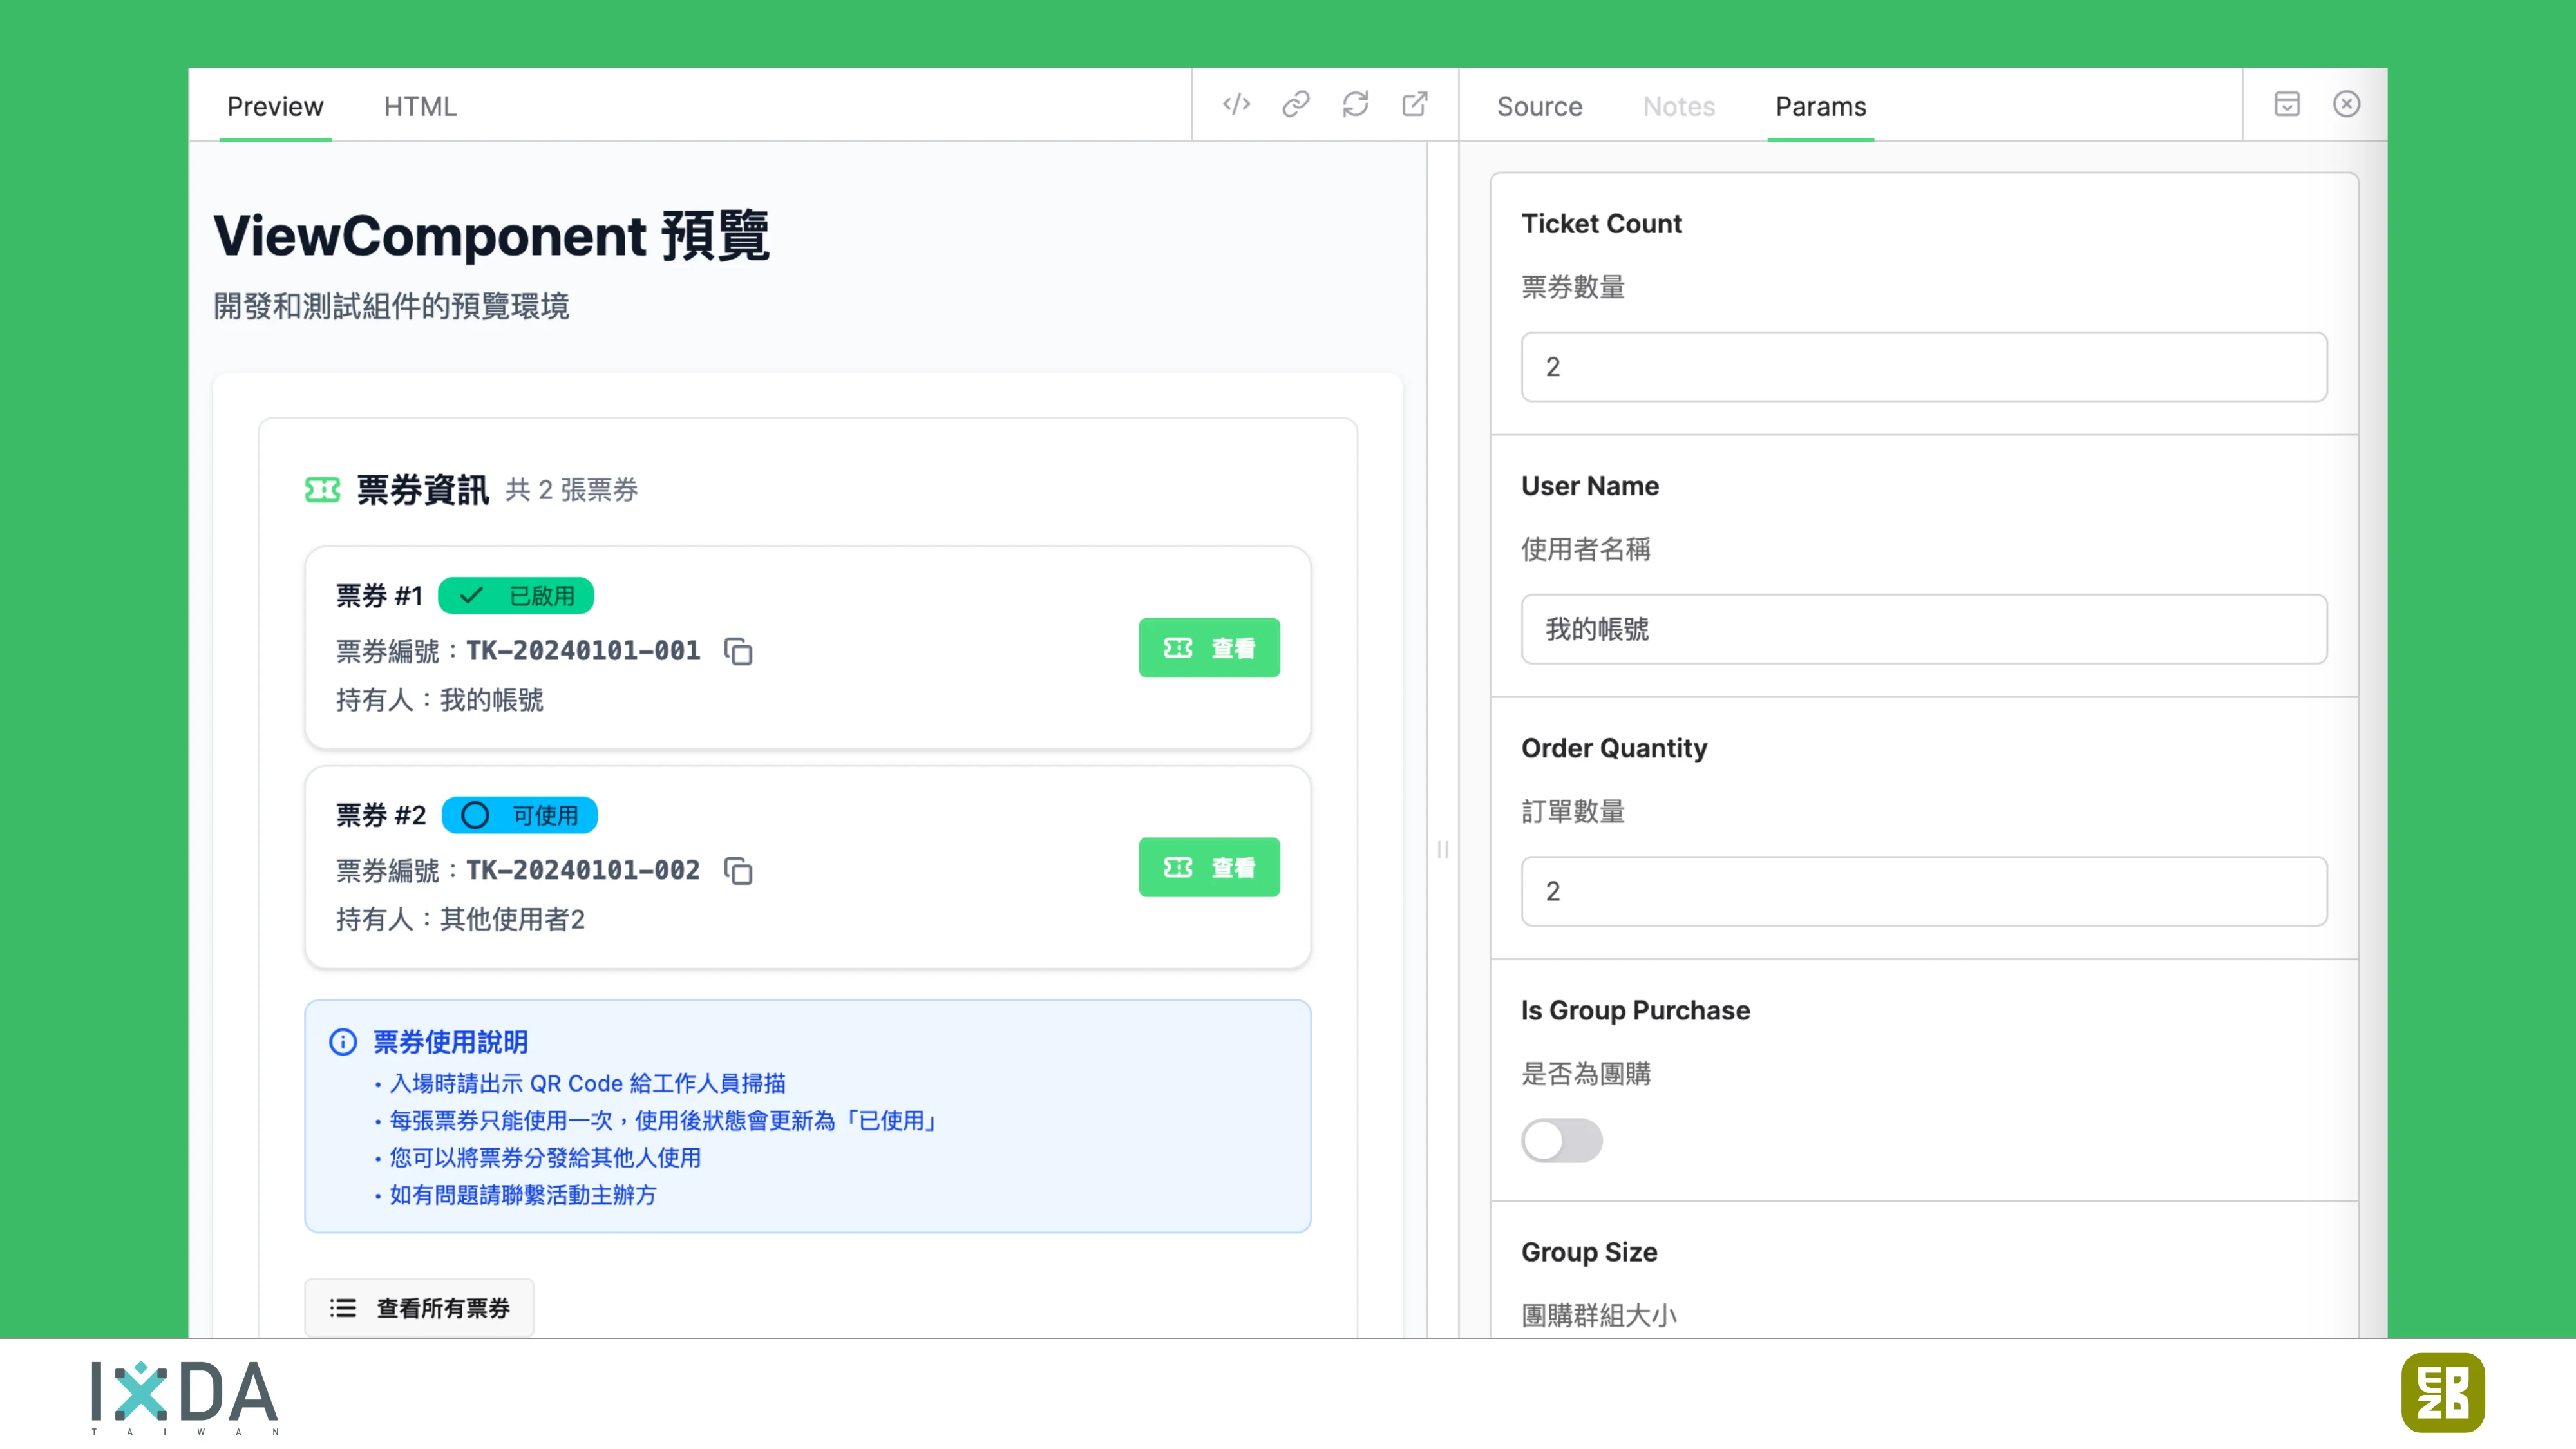
Task: Copy ticket number TK-20240101-001
Action: pyautogui.click(x=738, y=651)
